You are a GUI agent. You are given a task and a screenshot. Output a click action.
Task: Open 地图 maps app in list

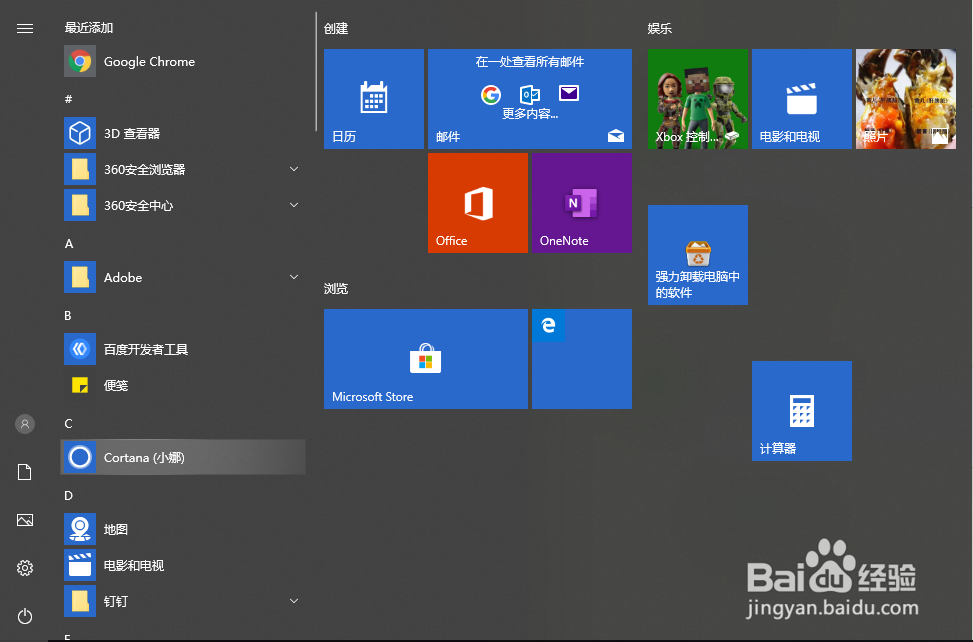(183, 529)
